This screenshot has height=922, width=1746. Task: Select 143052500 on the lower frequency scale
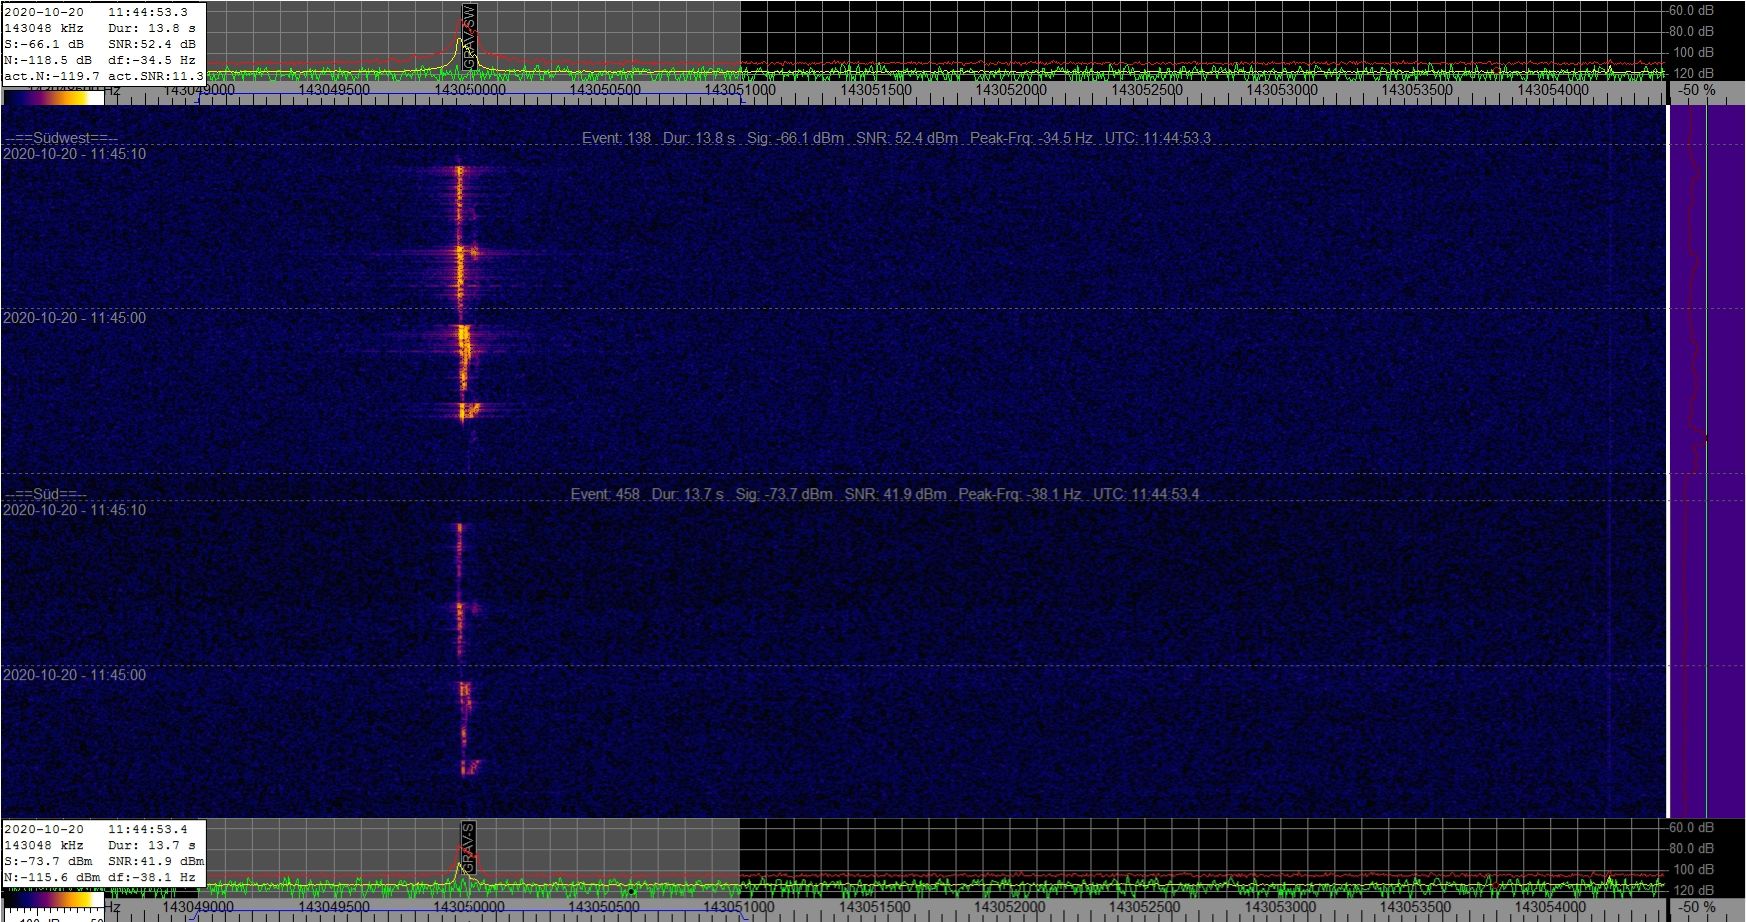(x=1147, y=907)
